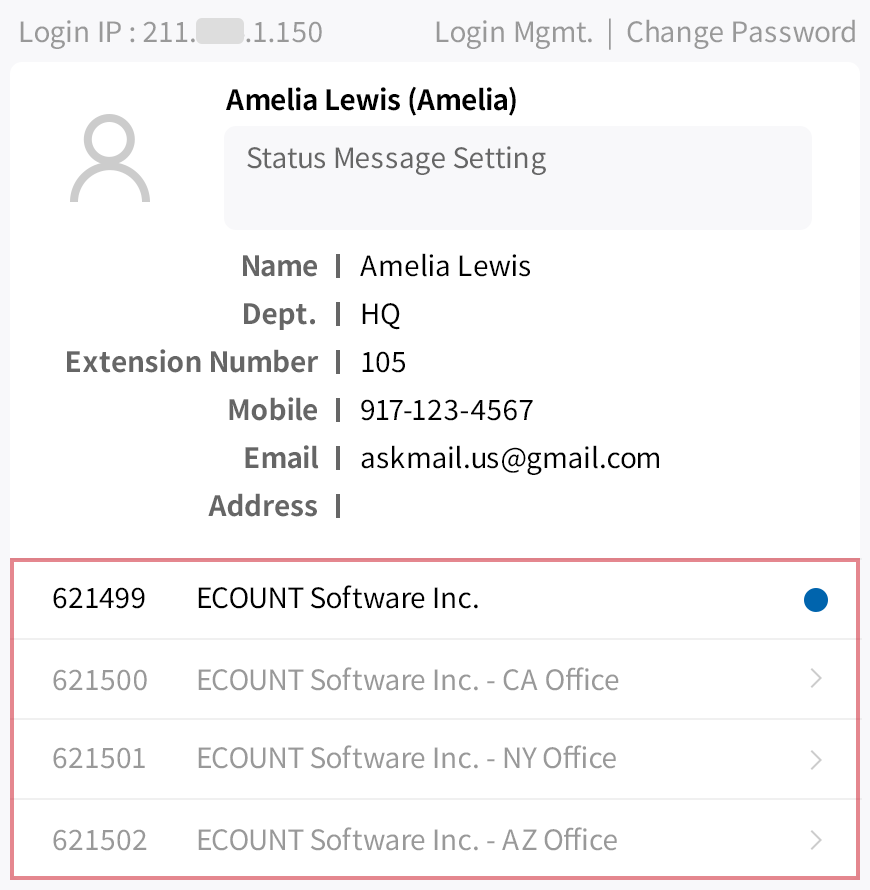Click the mobile number 917-123-4567
Image resolution: width=870 pixels, height=890 pixels.
[x=447, y=410]
